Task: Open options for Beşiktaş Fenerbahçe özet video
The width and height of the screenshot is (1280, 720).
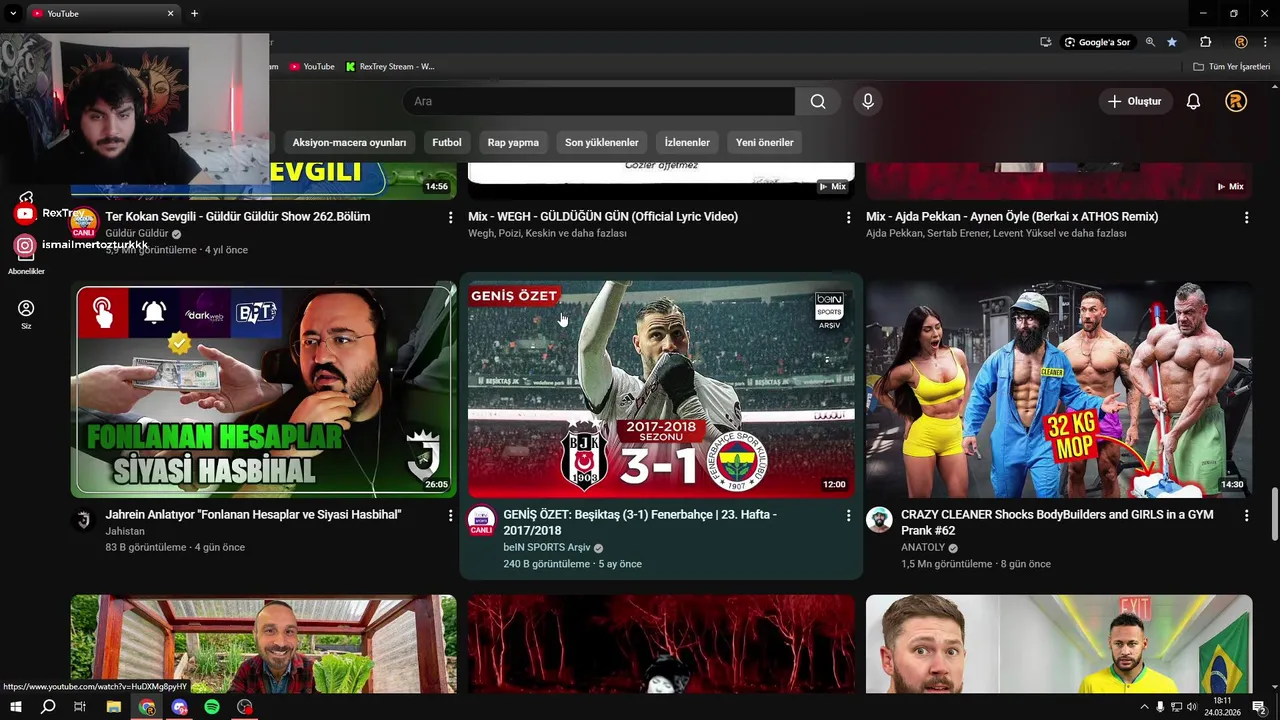Action: pos(848,515)
